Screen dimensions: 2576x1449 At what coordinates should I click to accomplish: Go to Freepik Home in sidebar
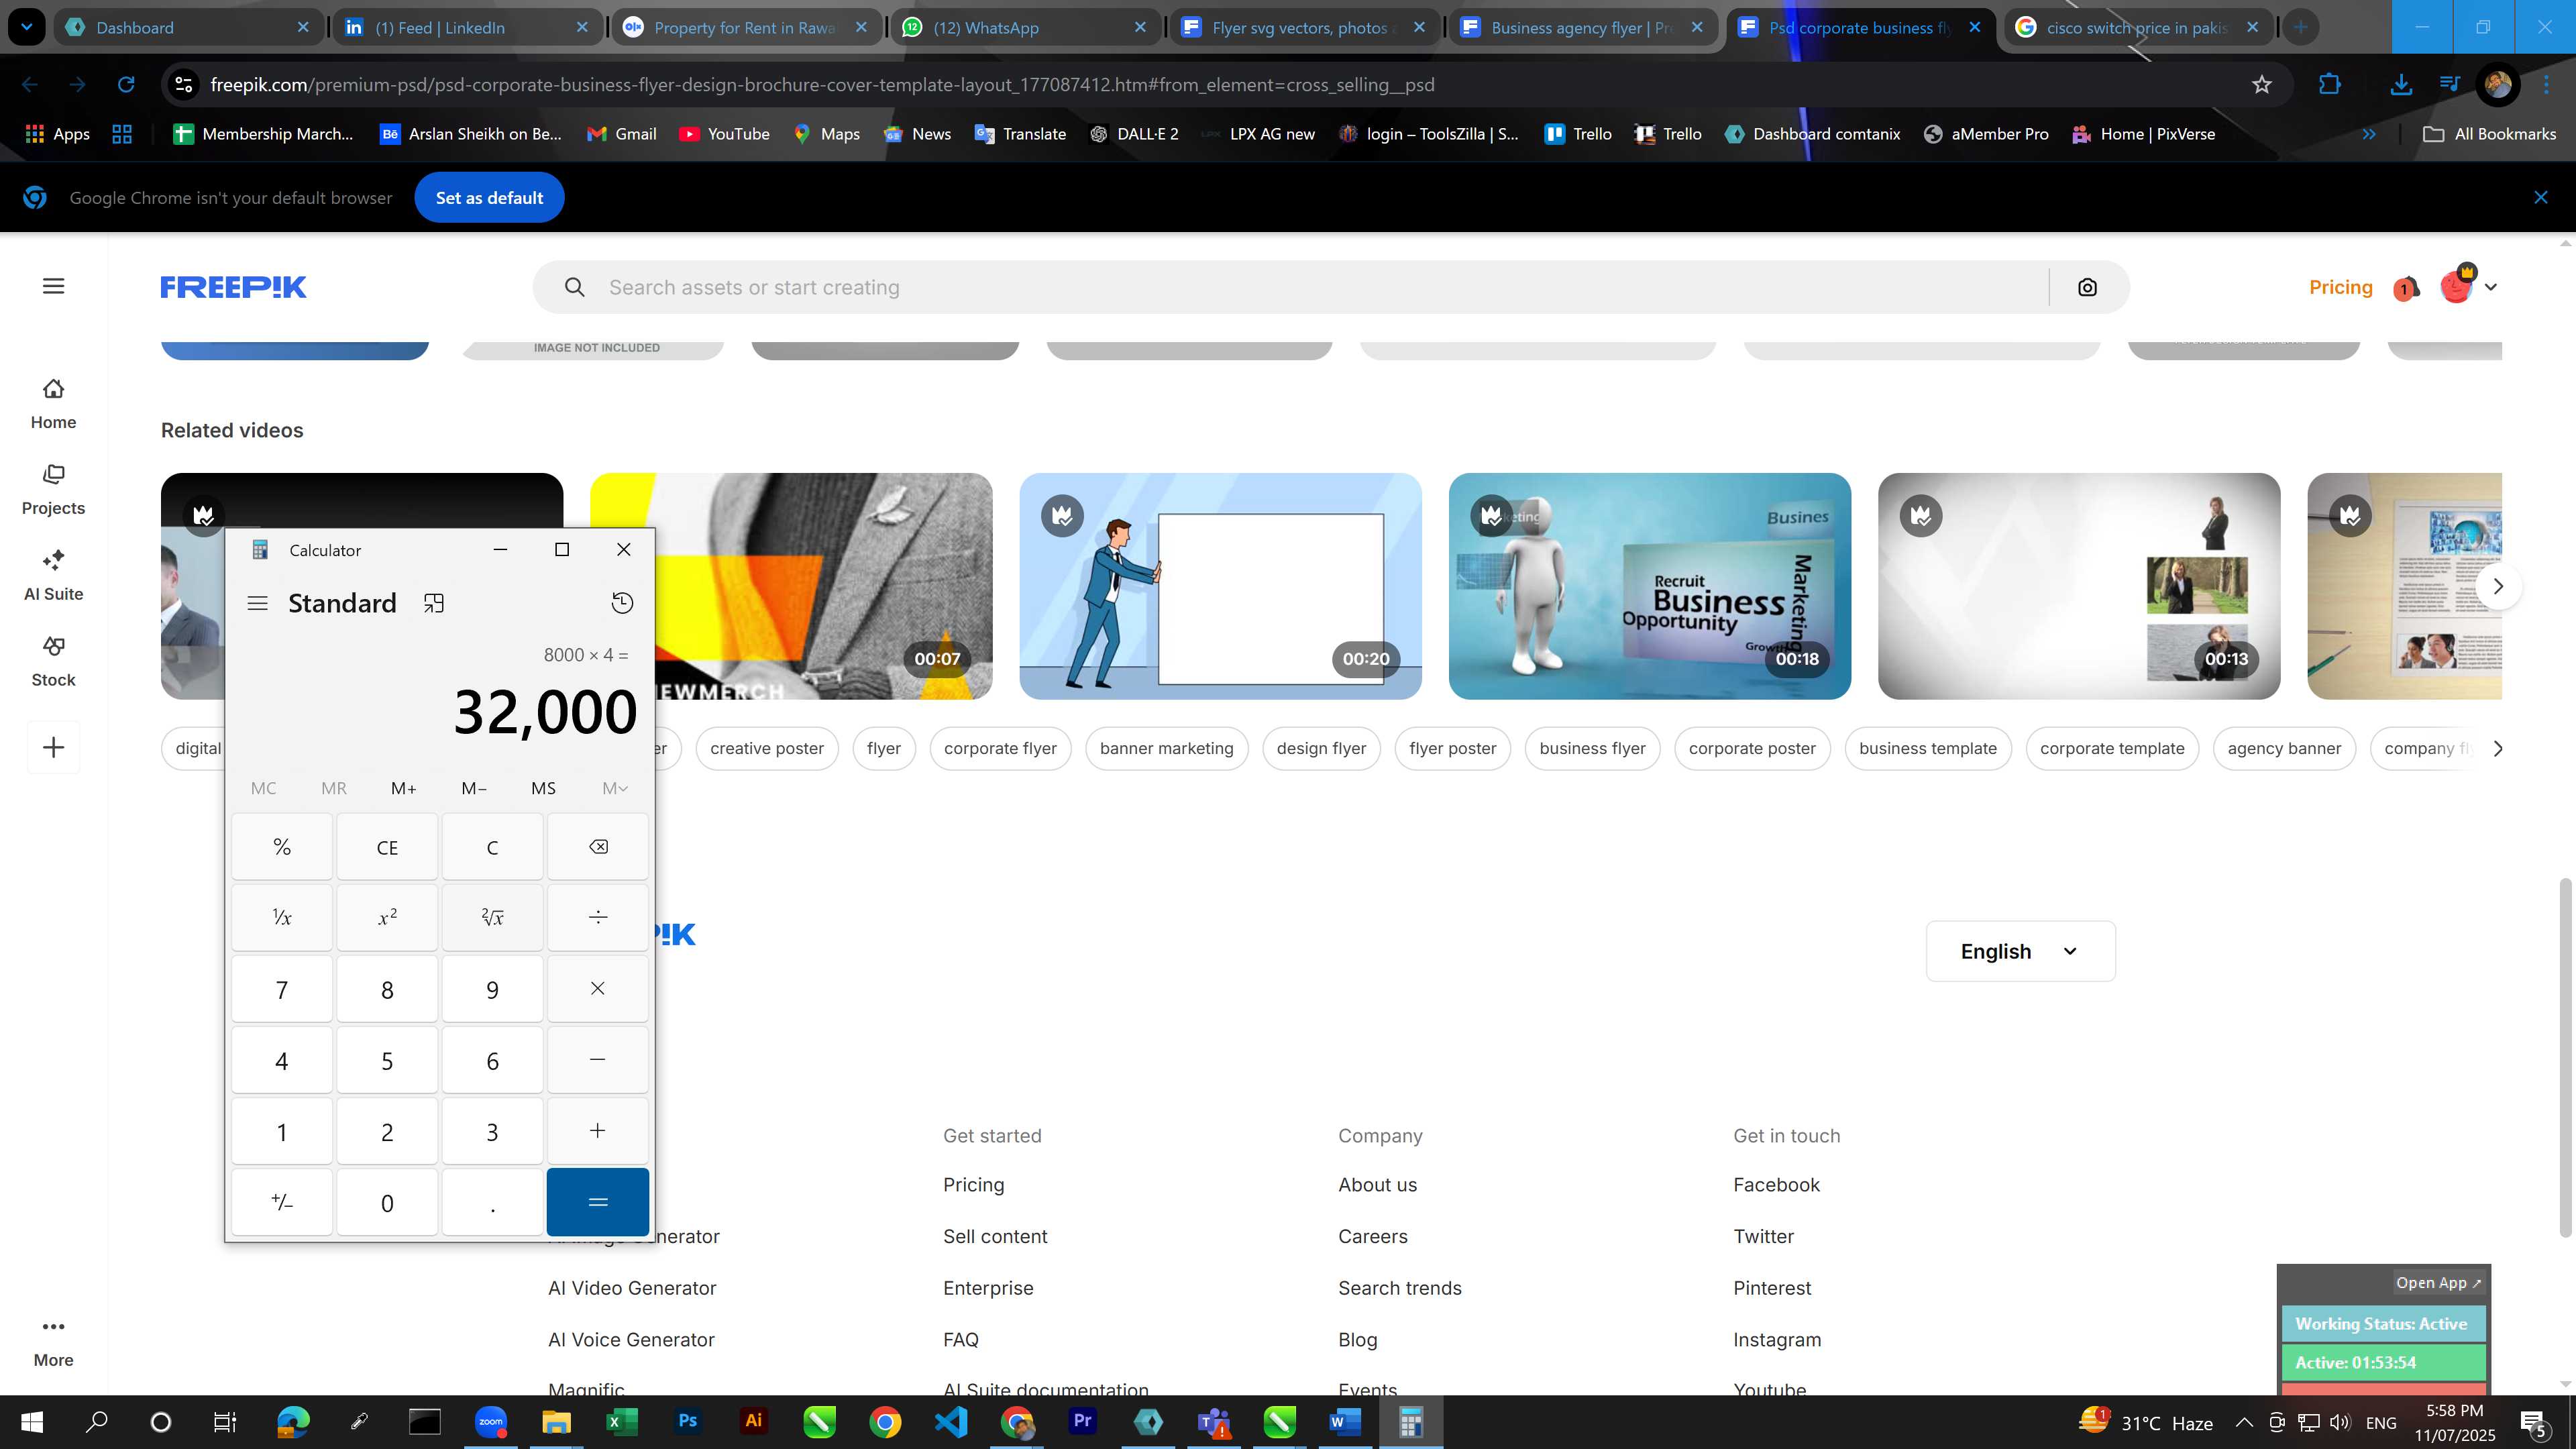click(54, 404)
